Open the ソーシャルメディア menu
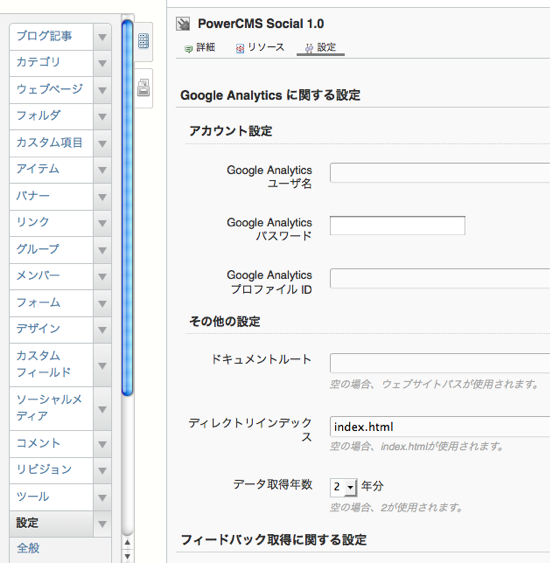The image size is (550, 563). (52, 409)
